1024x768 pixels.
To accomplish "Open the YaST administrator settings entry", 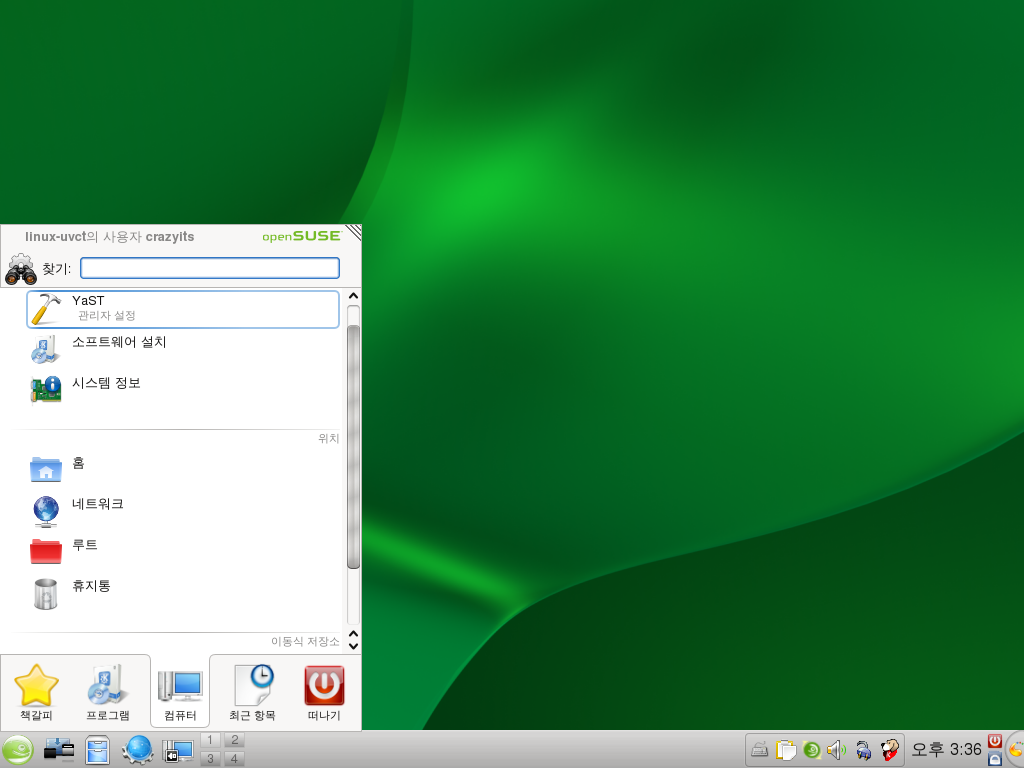I will tap(183, 309).
